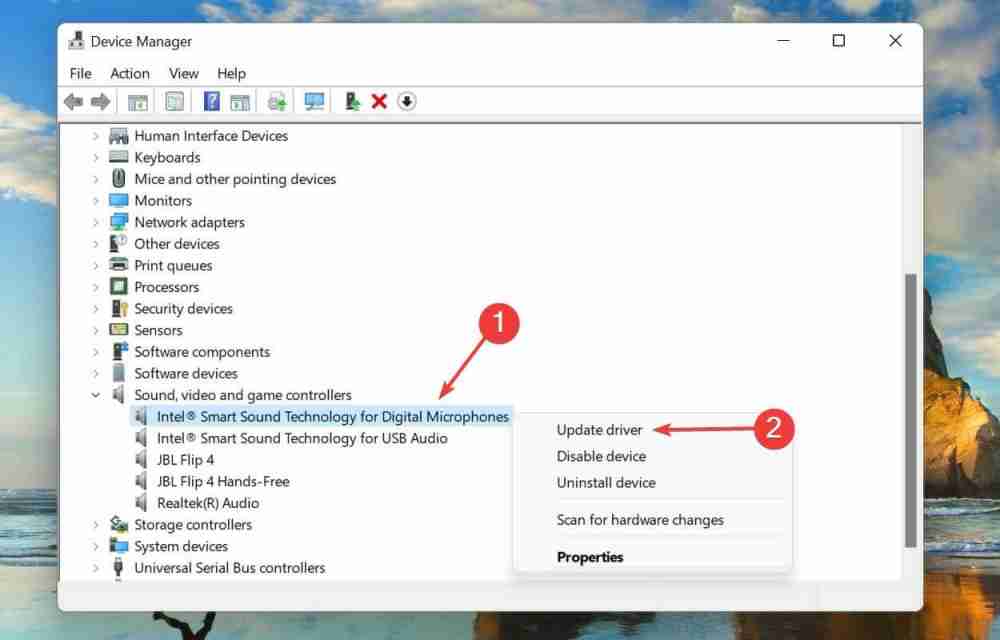Click the Forward arrow toolbar icon
The image size is (1000, 640).
pyautogui.click(x=101, y=101)
